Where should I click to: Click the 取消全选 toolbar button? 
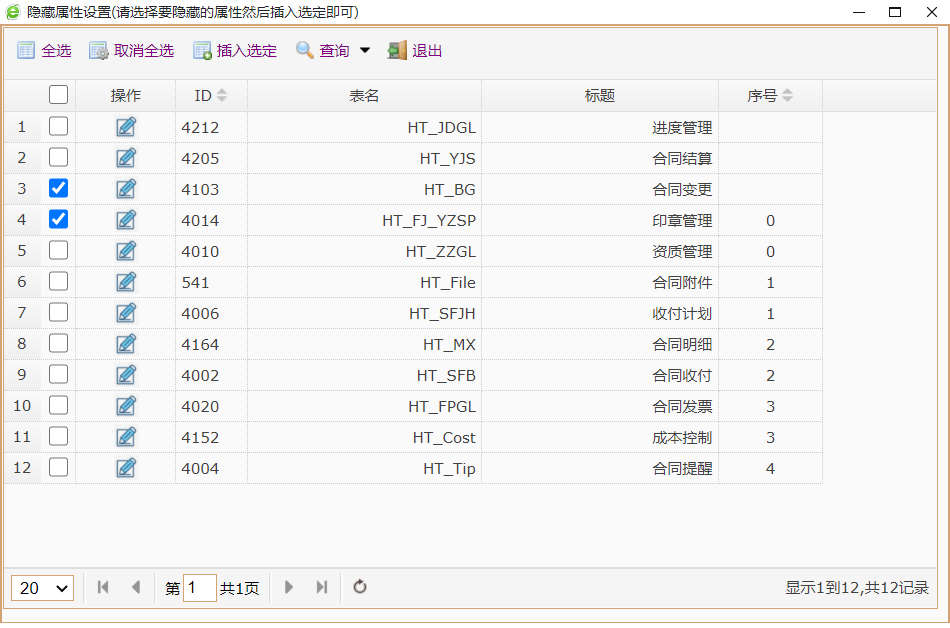point(131,51)
